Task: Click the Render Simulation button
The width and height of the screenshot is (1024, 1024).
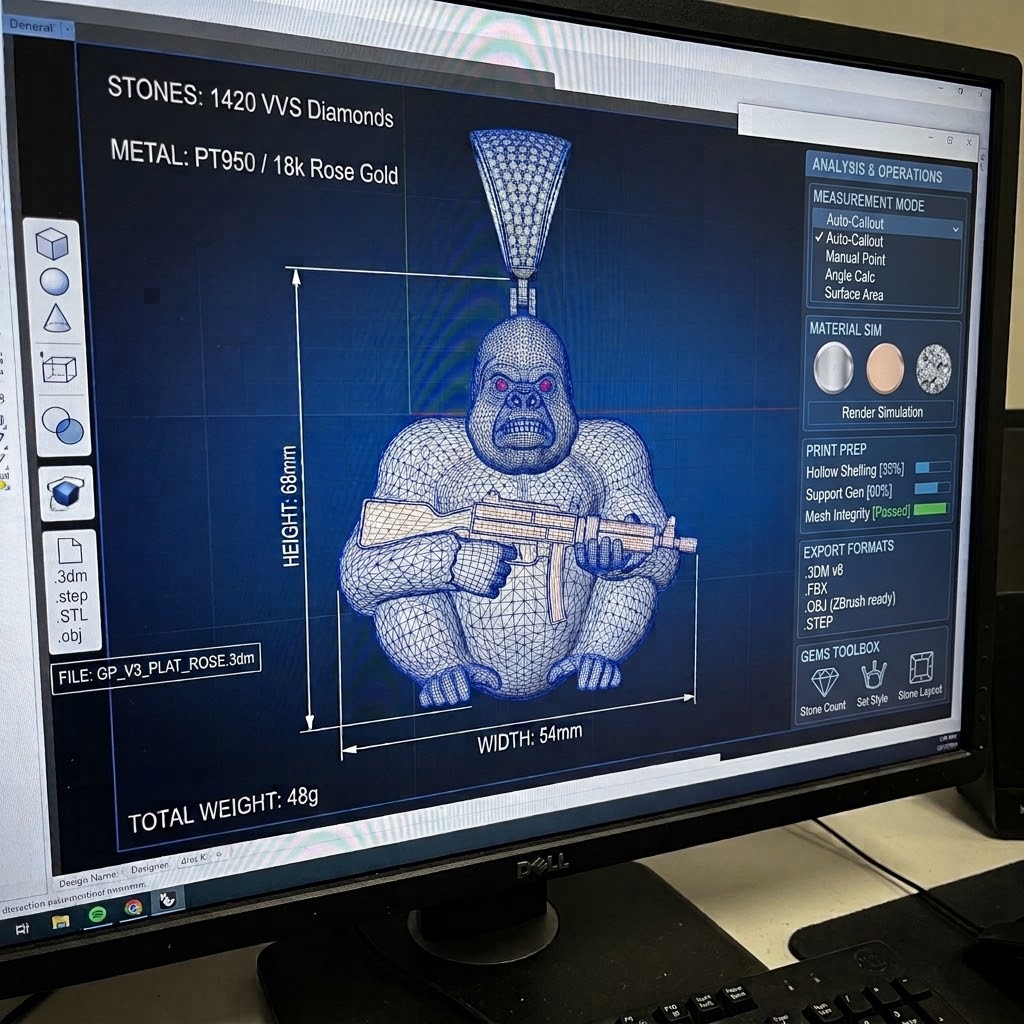Action: [x=882, y=413]
